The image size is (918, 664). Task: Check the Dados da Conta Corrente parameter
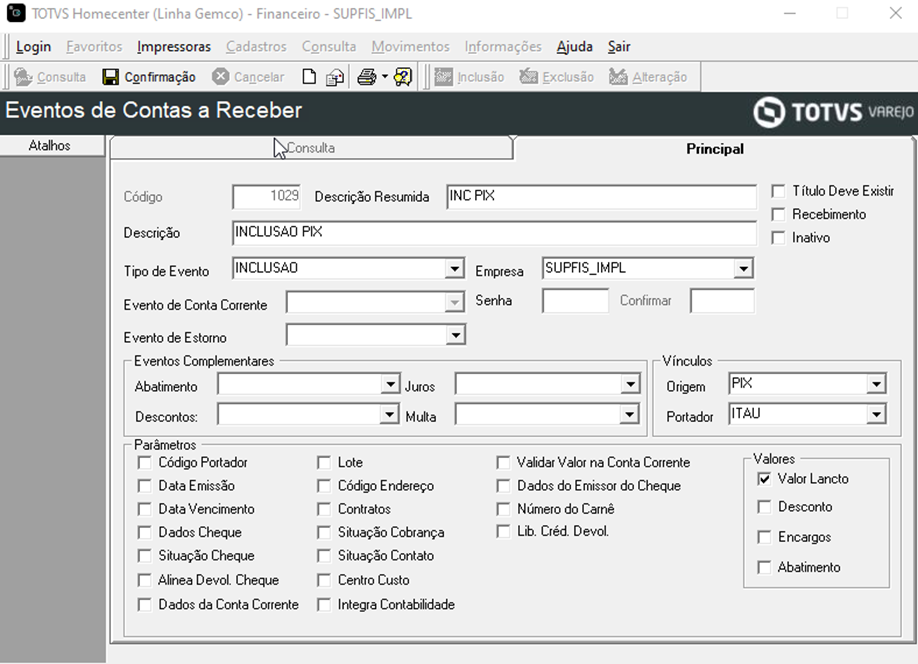[144, 605]
